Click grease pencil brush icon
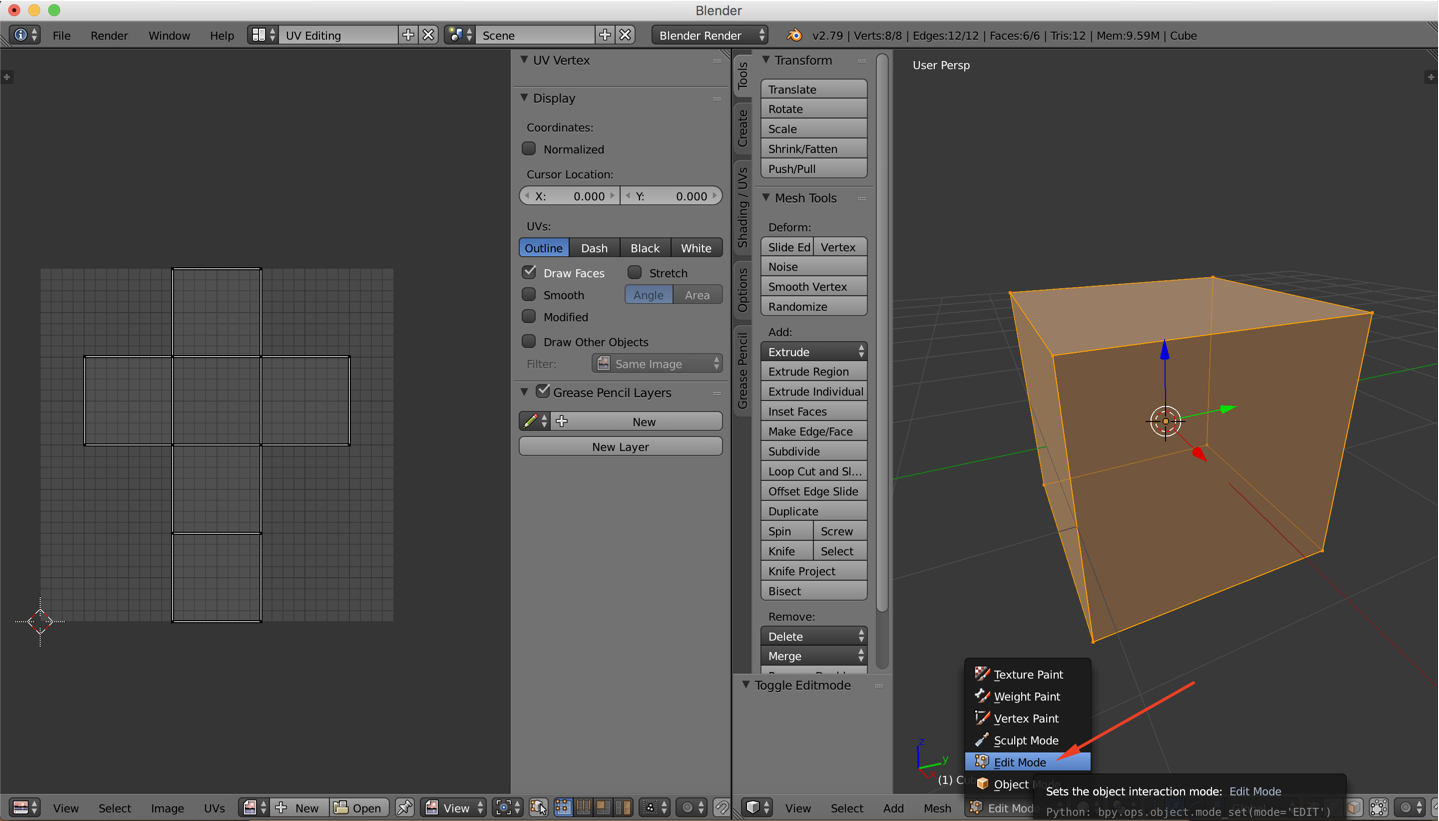1439x821 pixels. pyautogui.click(x=534, y=422)
